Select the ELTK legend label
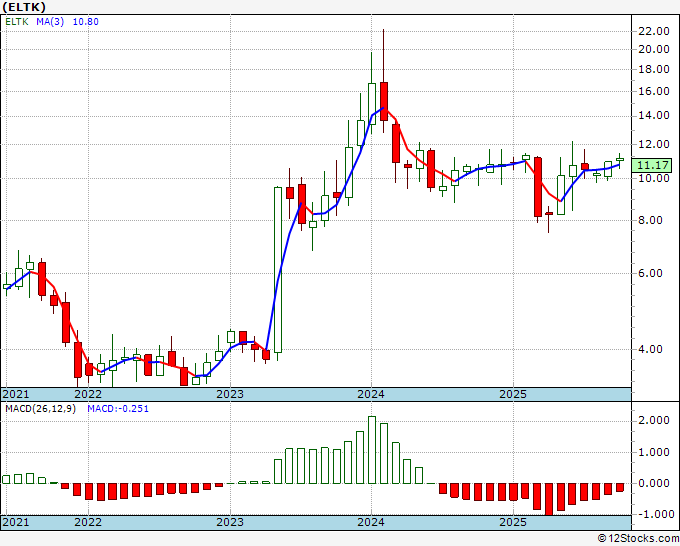The image size is (680, 546). pyautogui.click(x=17, y=21)
